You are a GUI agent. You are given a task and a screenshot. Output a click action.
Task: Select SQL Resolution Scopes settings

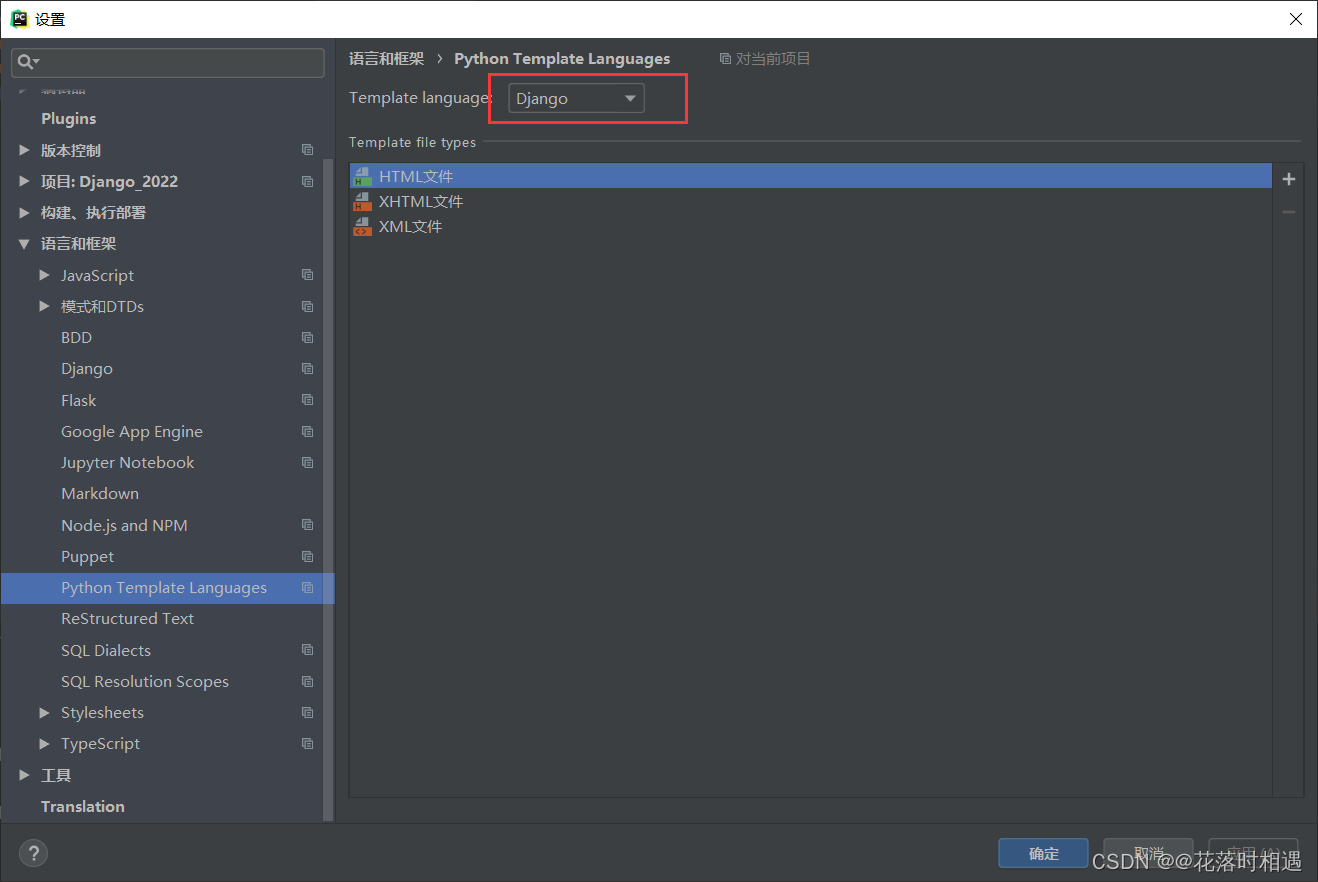click(145, 681)
